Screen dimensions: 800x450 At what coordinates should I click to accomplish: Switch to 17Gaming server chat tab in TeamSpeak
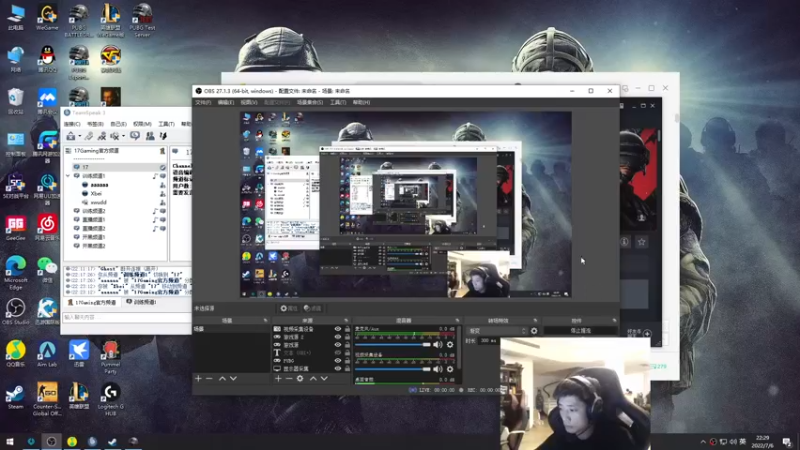pyautogui.click(x=92, y=303)
